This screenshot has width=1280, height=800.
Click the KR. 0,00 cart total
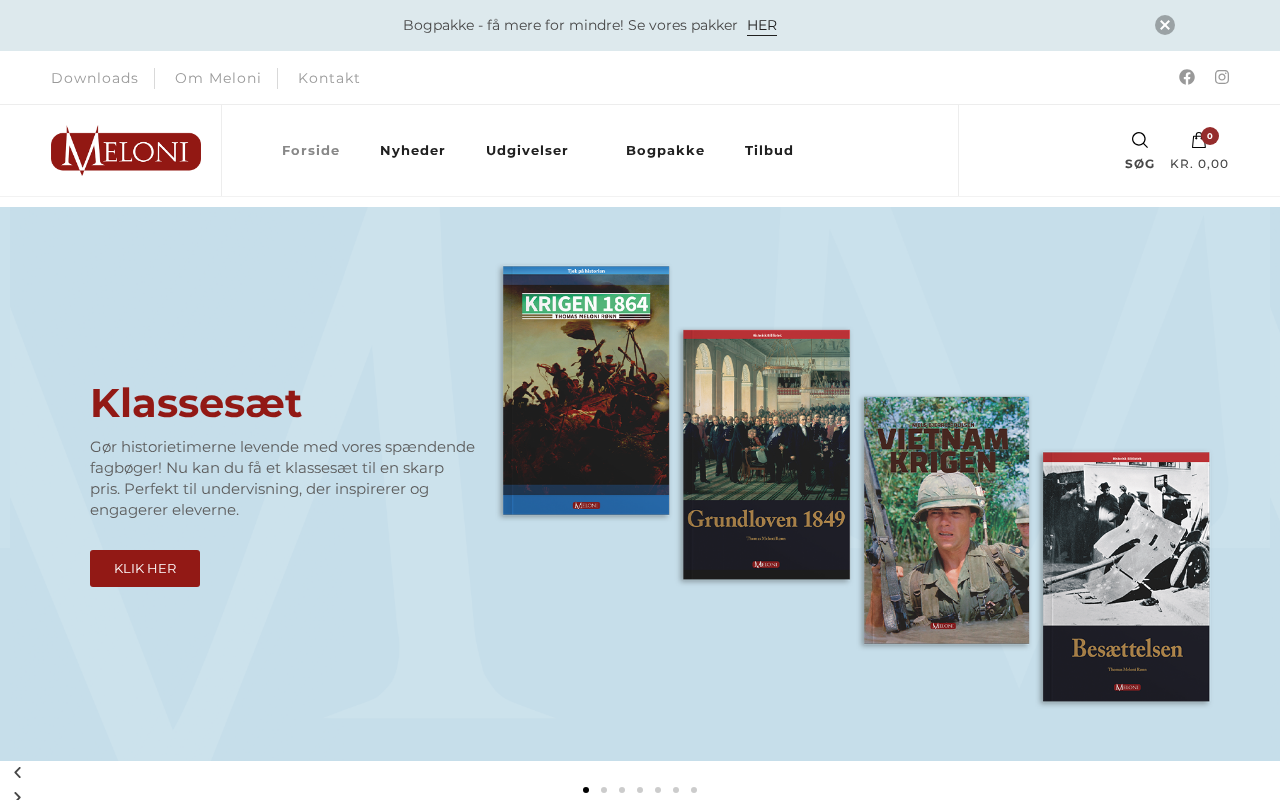pos(1199,164)
